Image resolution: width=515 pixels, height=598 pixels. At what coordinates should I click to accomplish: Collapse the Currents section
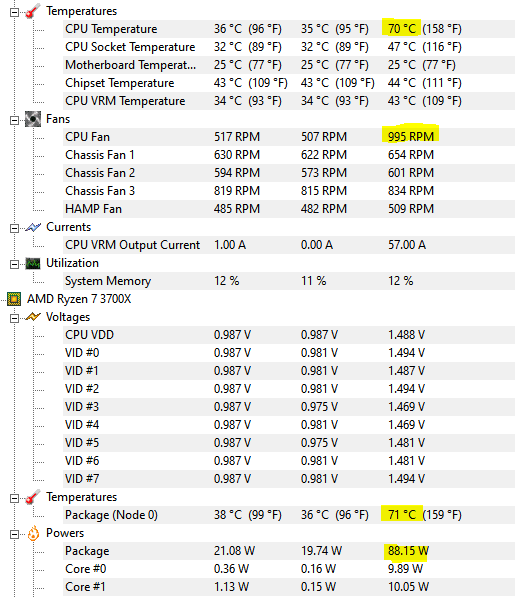(14, 229)
